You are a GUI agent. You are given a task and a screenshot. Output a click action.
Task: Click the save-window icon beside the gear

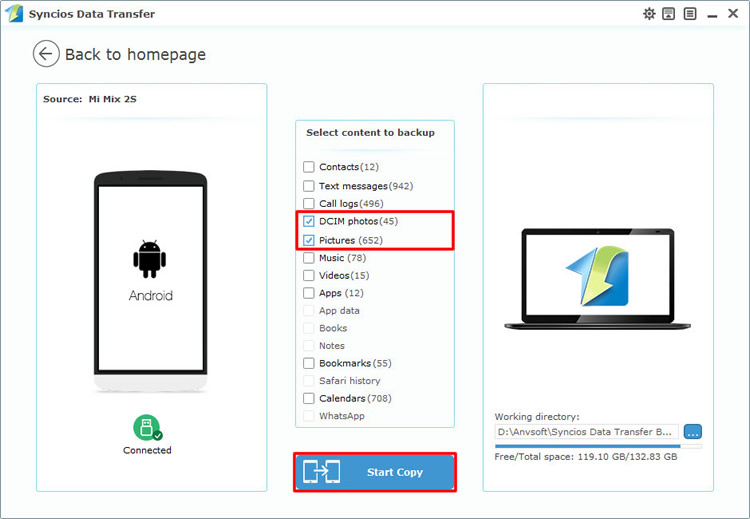click(669, 14)
